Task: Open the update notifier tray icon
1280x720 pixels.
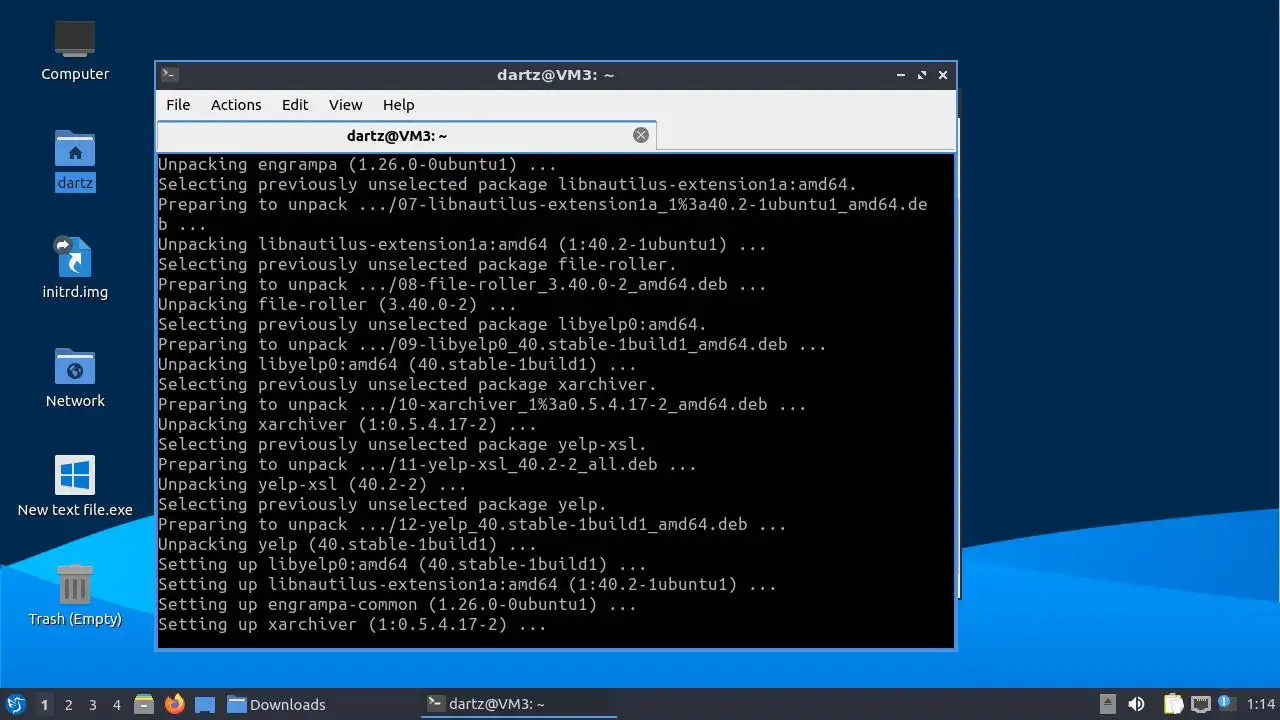Action: pos(1226,704)
